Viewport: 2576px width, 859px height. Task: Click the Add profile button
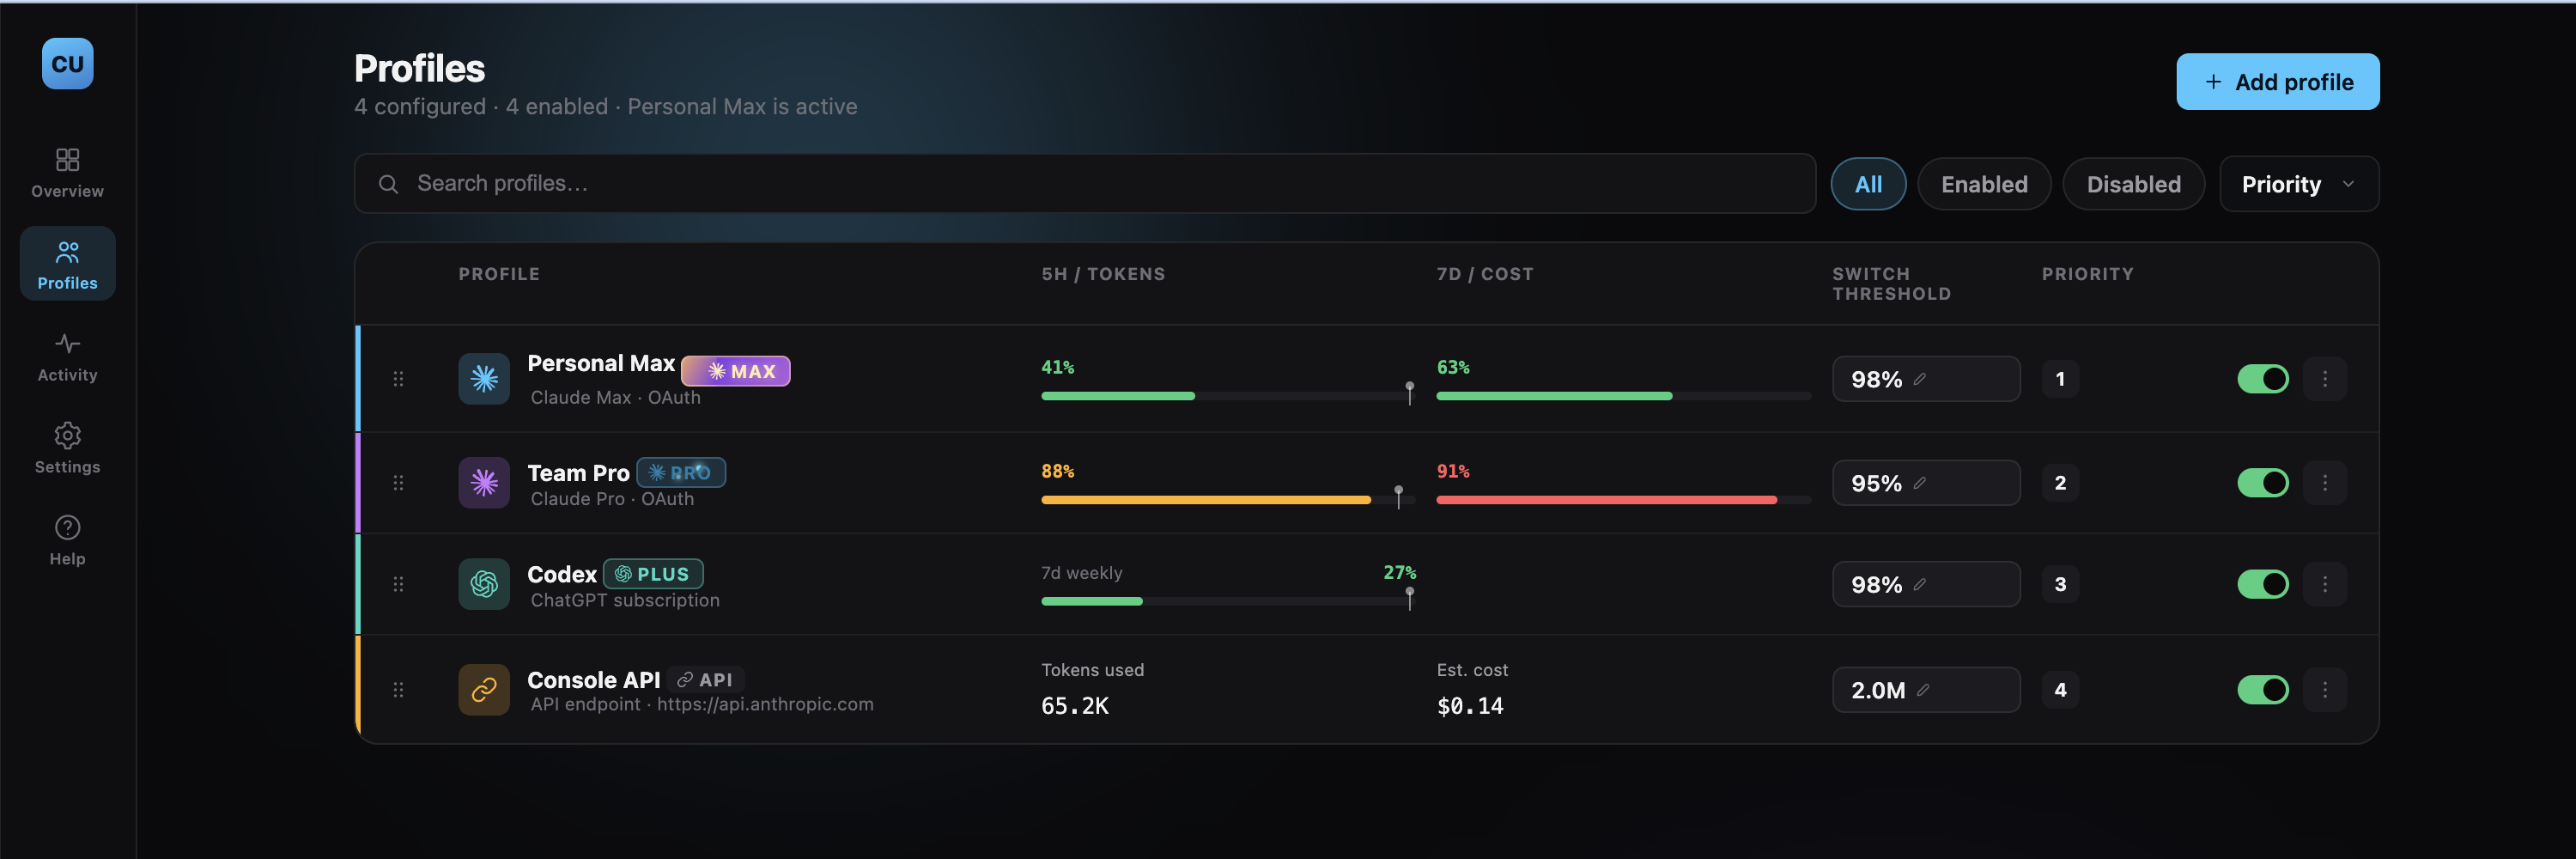[2277, 82]
